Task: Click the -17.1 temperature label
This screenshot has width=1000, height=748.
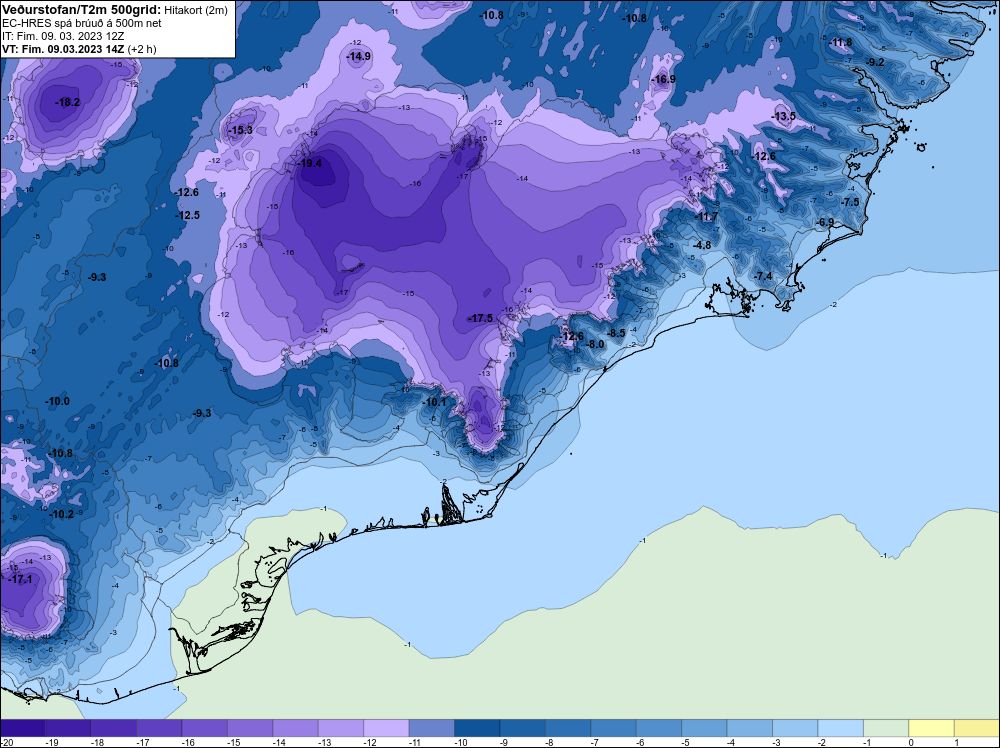Action: pos(20,580)
